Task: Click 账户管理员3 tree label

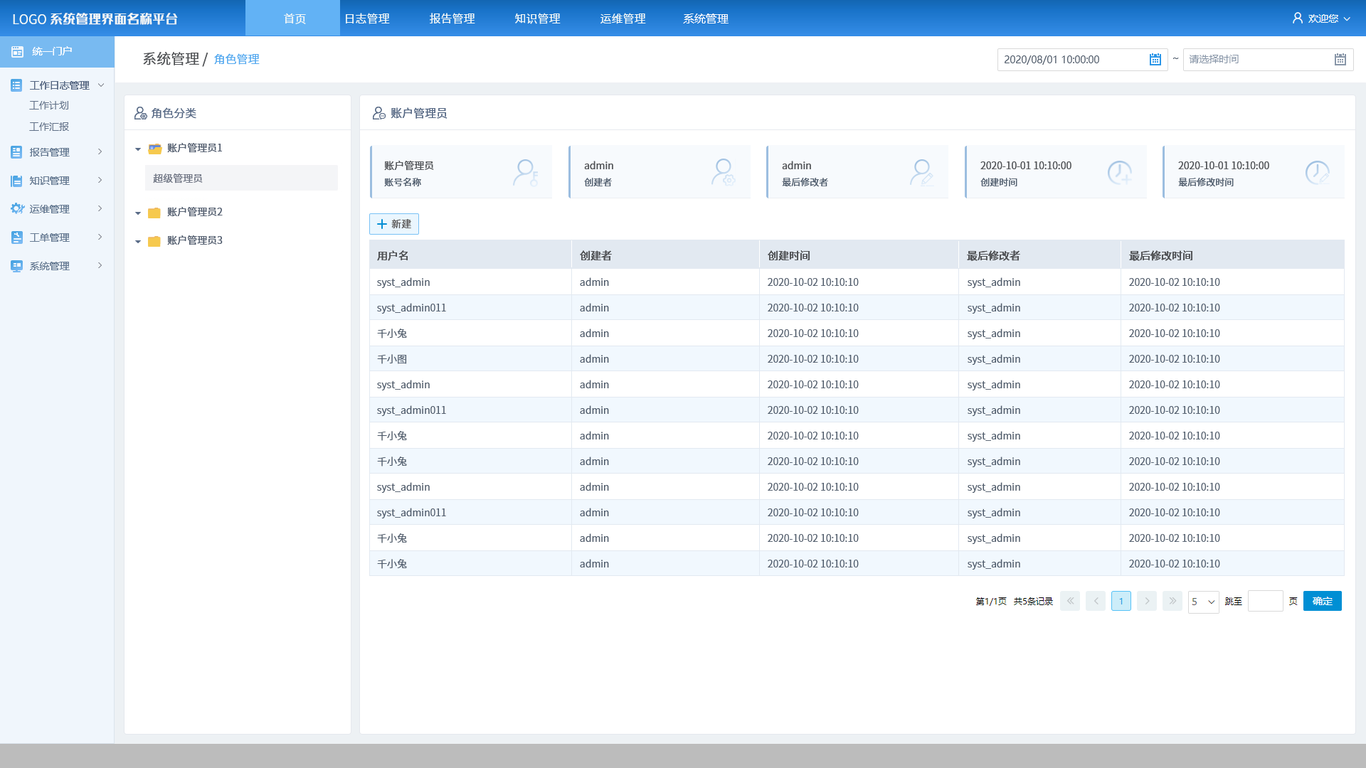Action: tap(195, 240)
